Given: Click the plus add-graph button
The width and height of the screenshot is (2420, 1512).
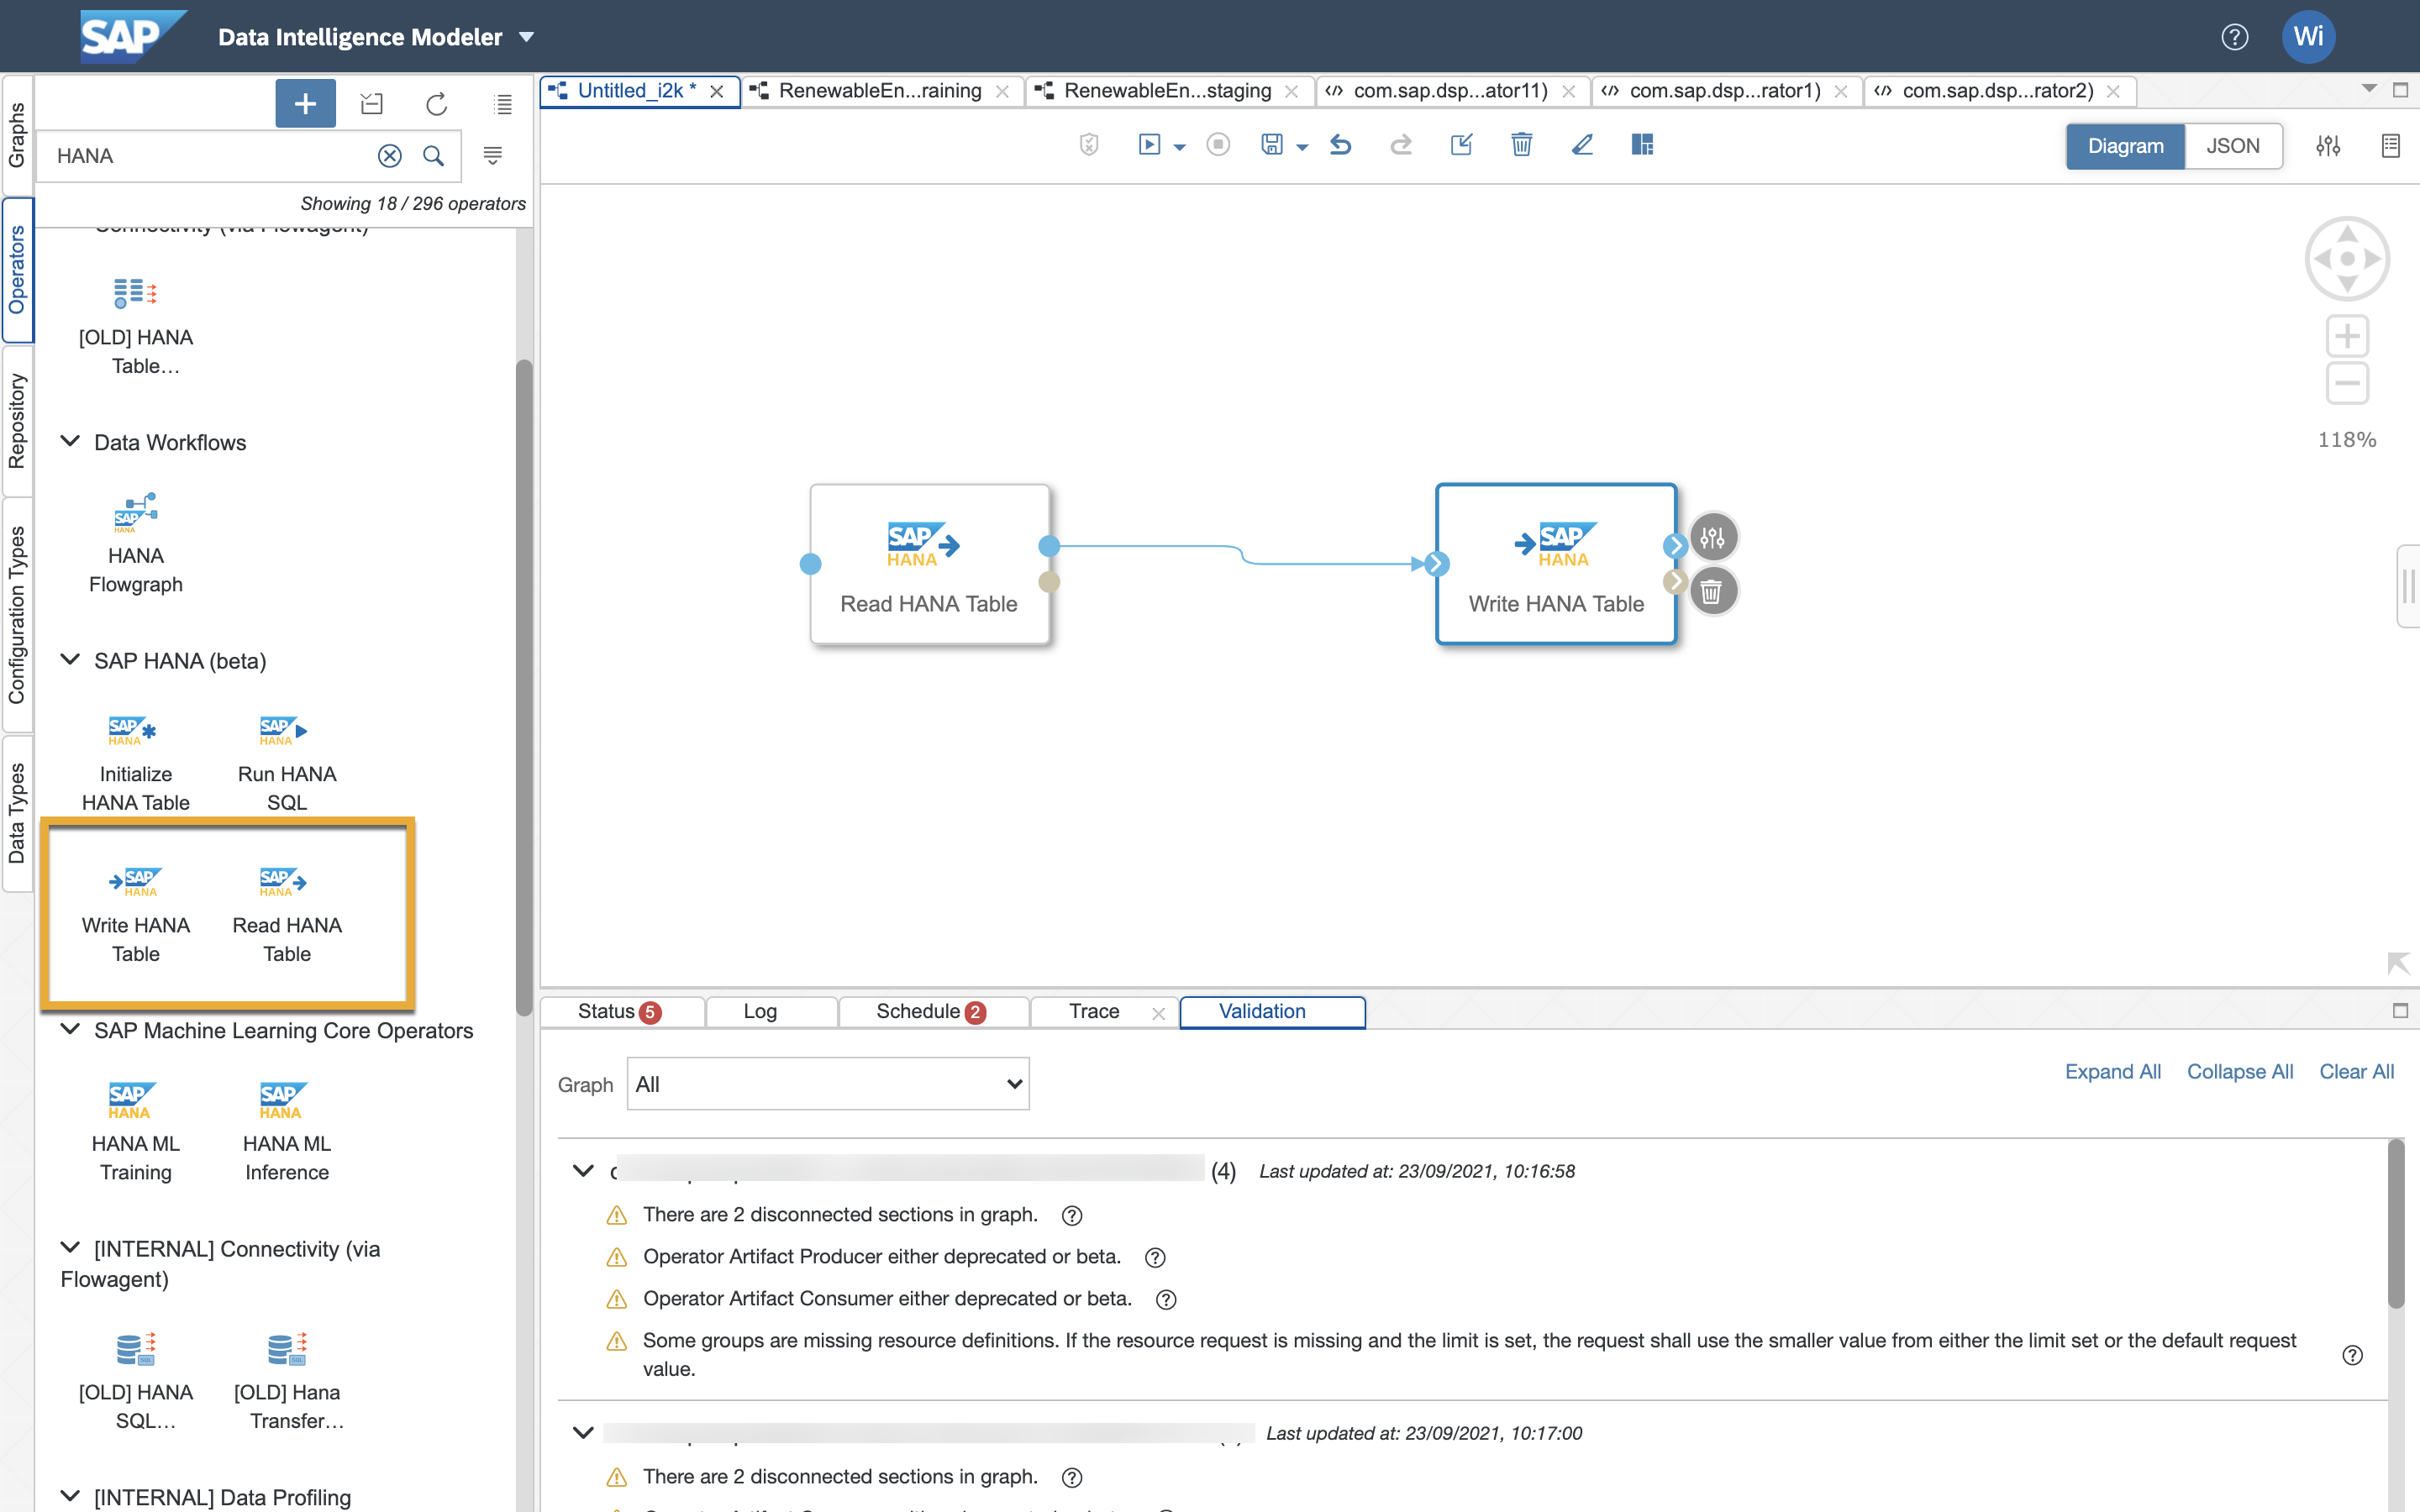Looking at the screenshot, I should (x=305, y=103).
